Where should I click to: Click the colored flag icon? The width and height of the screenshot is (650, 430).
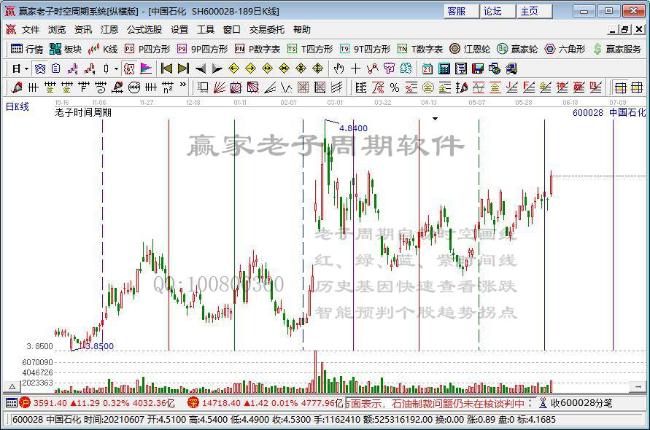tap(146, 68)
